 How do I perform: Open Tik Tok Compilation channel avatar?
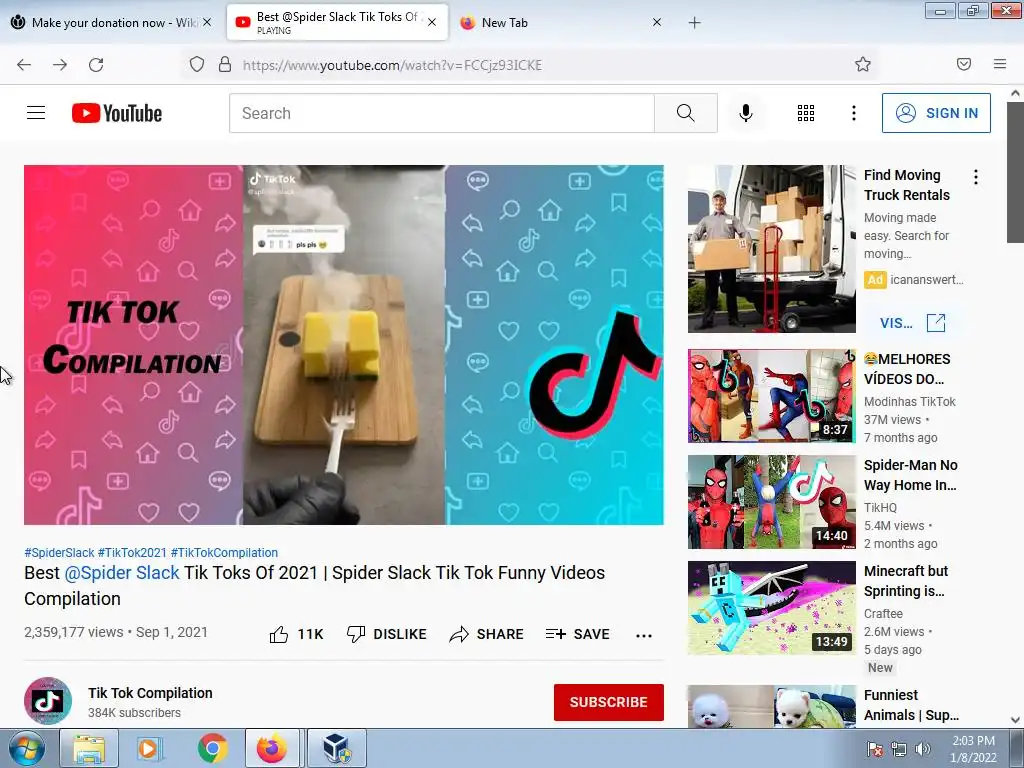(x=48, y=701)
